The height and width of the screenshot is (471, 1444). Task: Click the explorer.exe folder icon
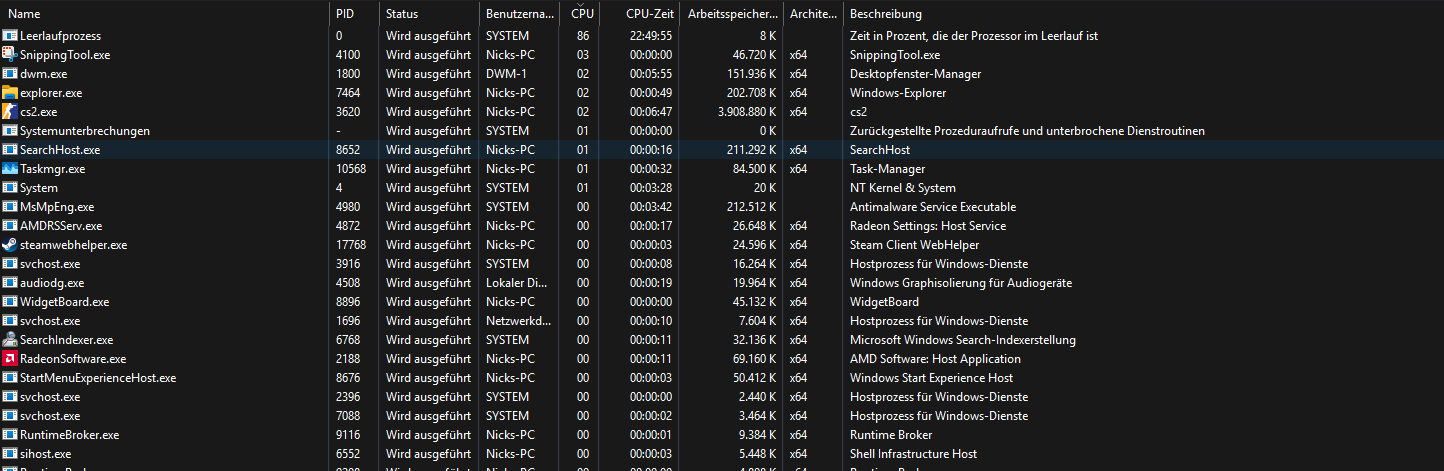coord(10,93)
